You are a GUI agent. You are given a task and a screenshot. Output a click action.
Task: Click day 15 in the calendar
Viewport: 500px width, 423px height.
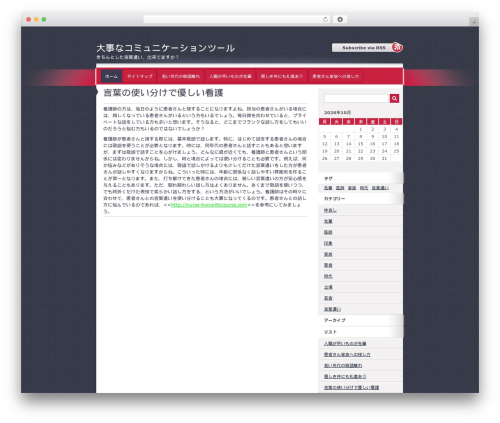click(360, 144)
